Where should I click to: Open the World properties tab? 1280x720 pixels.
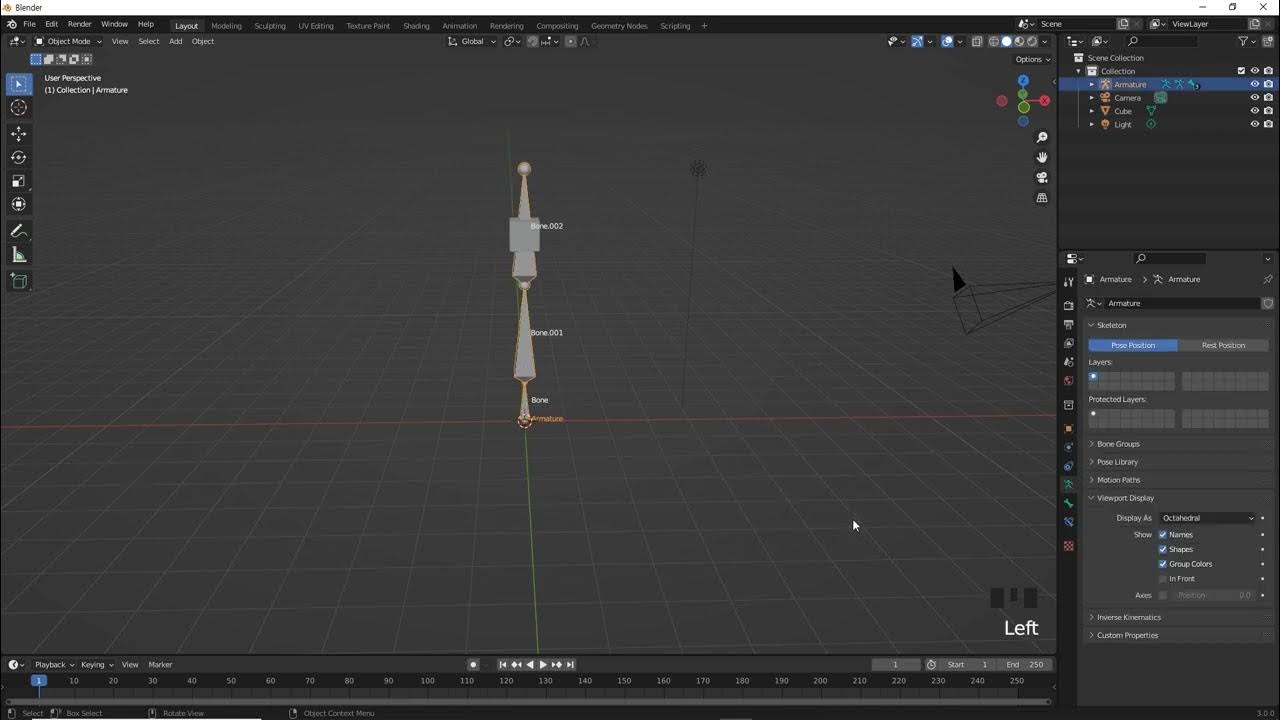tap(1069, 380)
